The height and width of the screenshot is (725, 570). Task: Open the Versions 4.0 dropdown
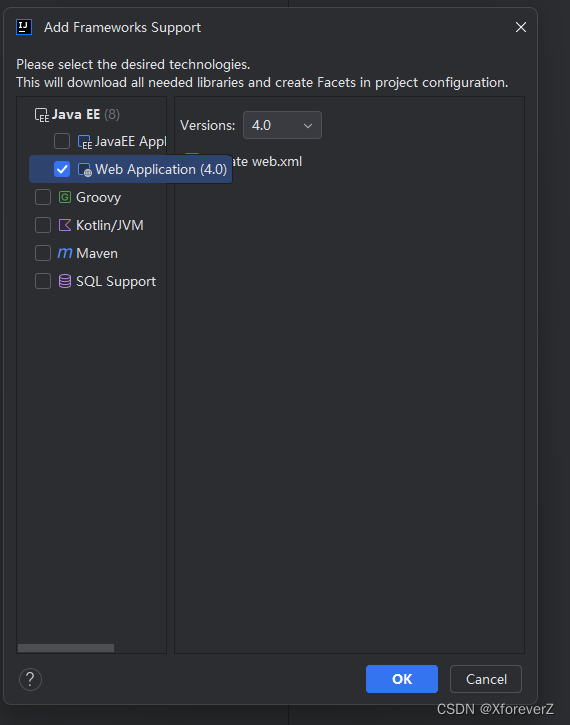pyautogui.click(x=282, y=125)
